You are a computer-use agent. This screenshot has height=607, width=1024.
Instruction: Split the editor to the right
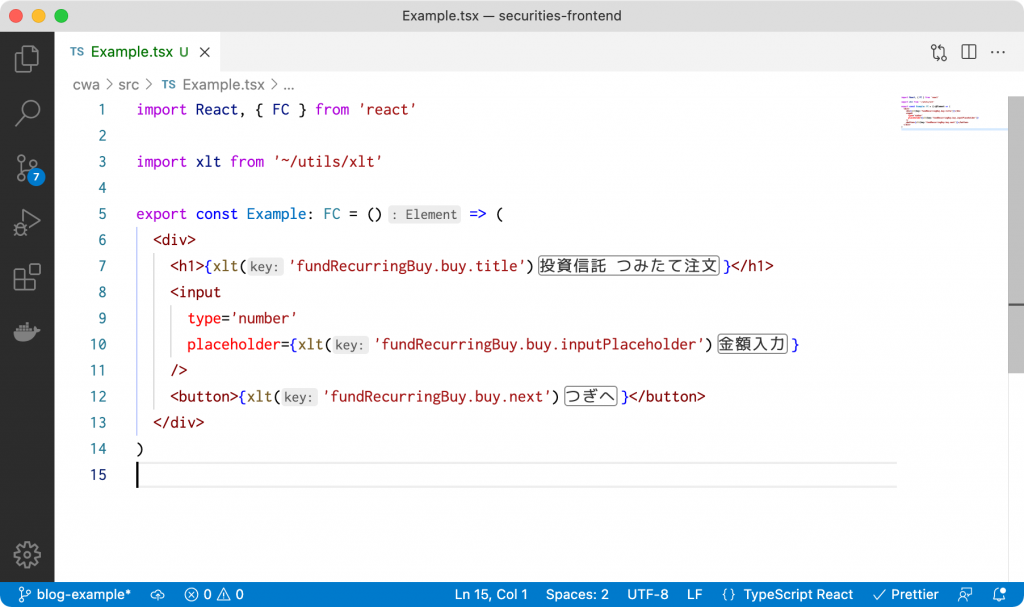pos(968,52)
